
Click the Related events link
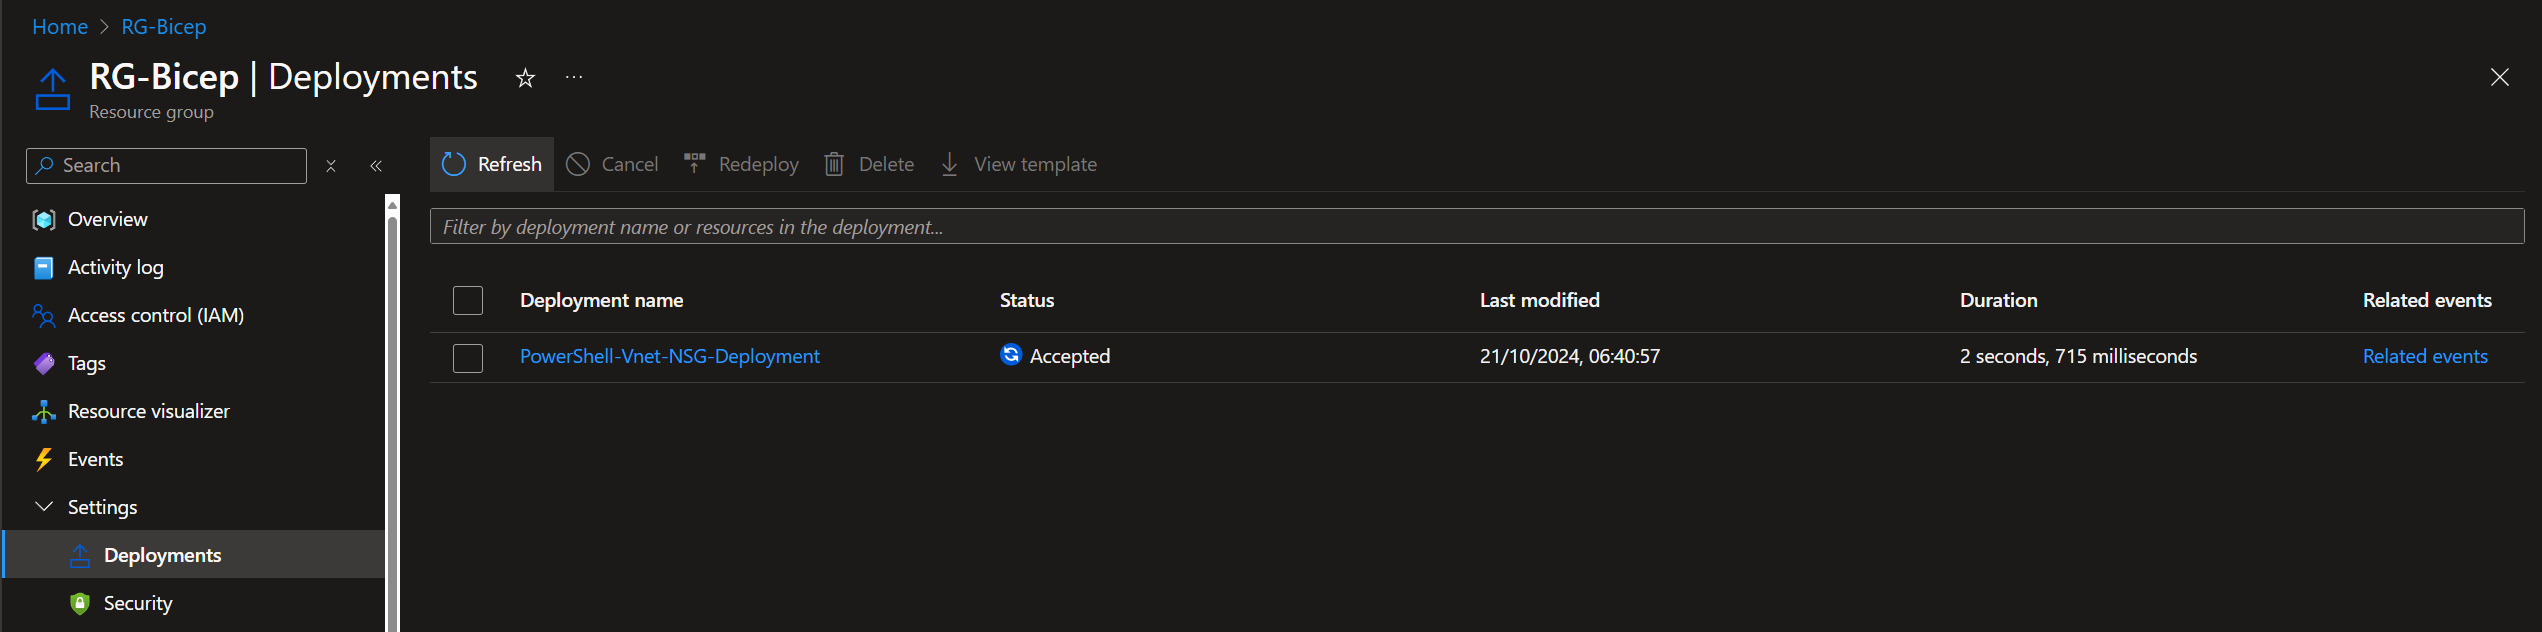[x=2424, y=356]
